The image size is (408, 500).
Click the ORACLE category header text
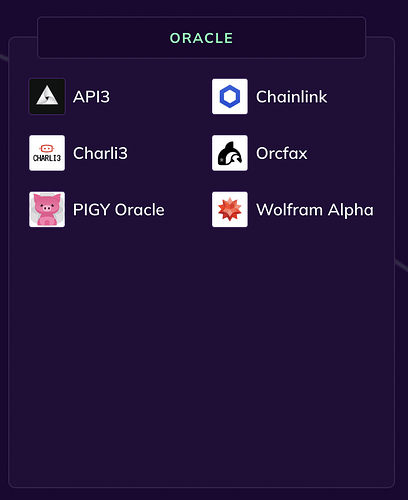click(202, 38)
